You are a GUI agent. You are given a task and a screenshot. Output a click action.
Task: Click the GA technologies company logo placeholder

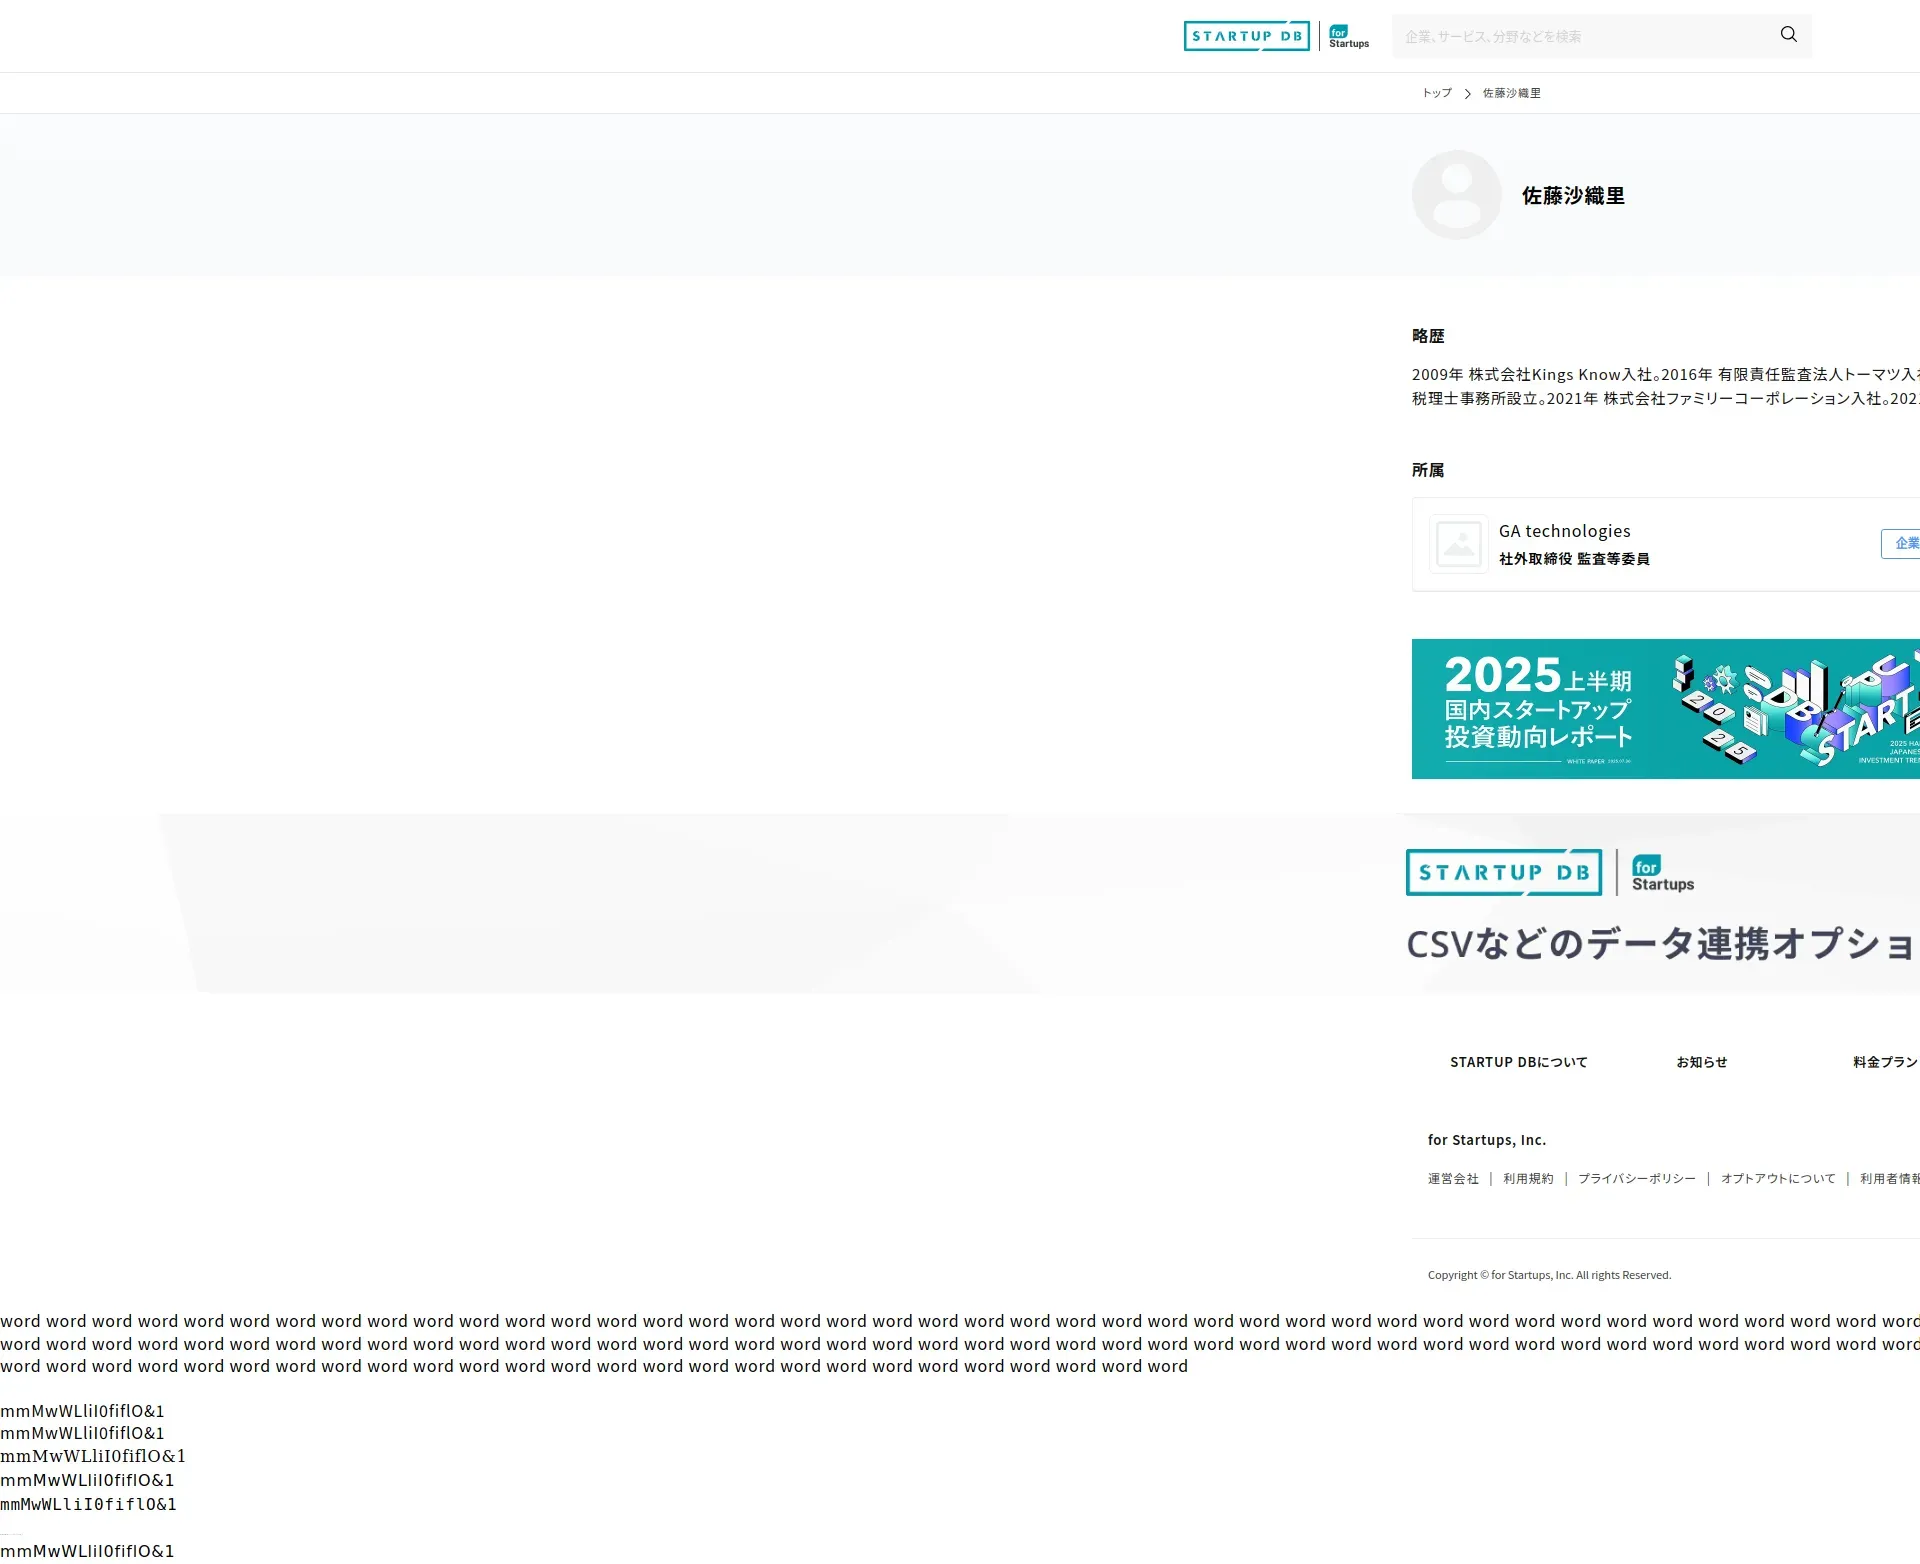[x=1458, y=544]
